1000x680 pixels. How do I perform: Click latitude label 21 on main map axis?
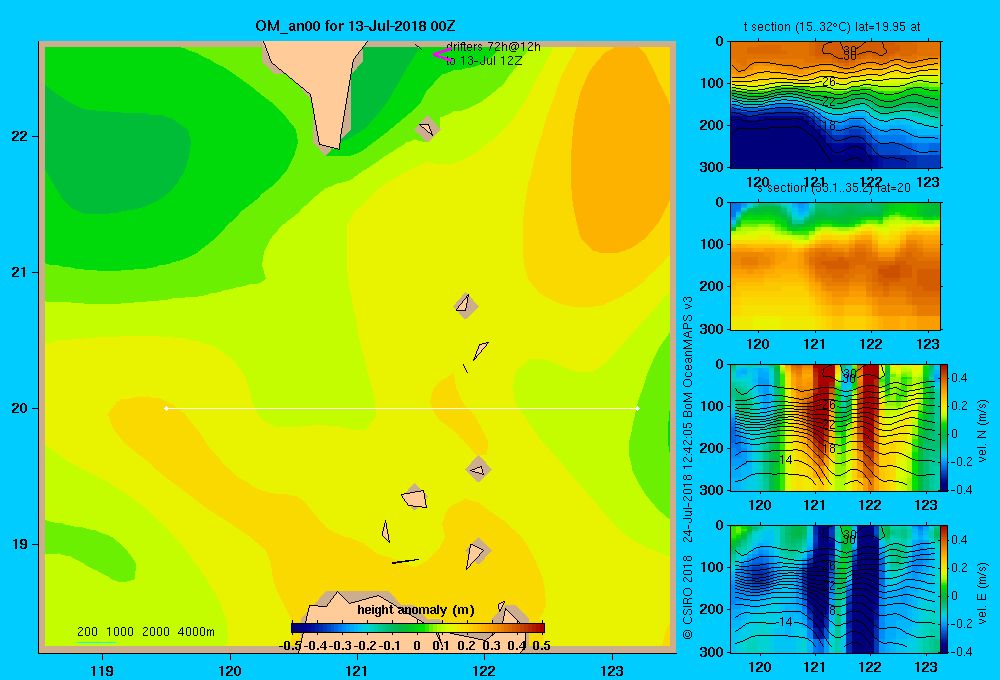click(x=20, y=272)
